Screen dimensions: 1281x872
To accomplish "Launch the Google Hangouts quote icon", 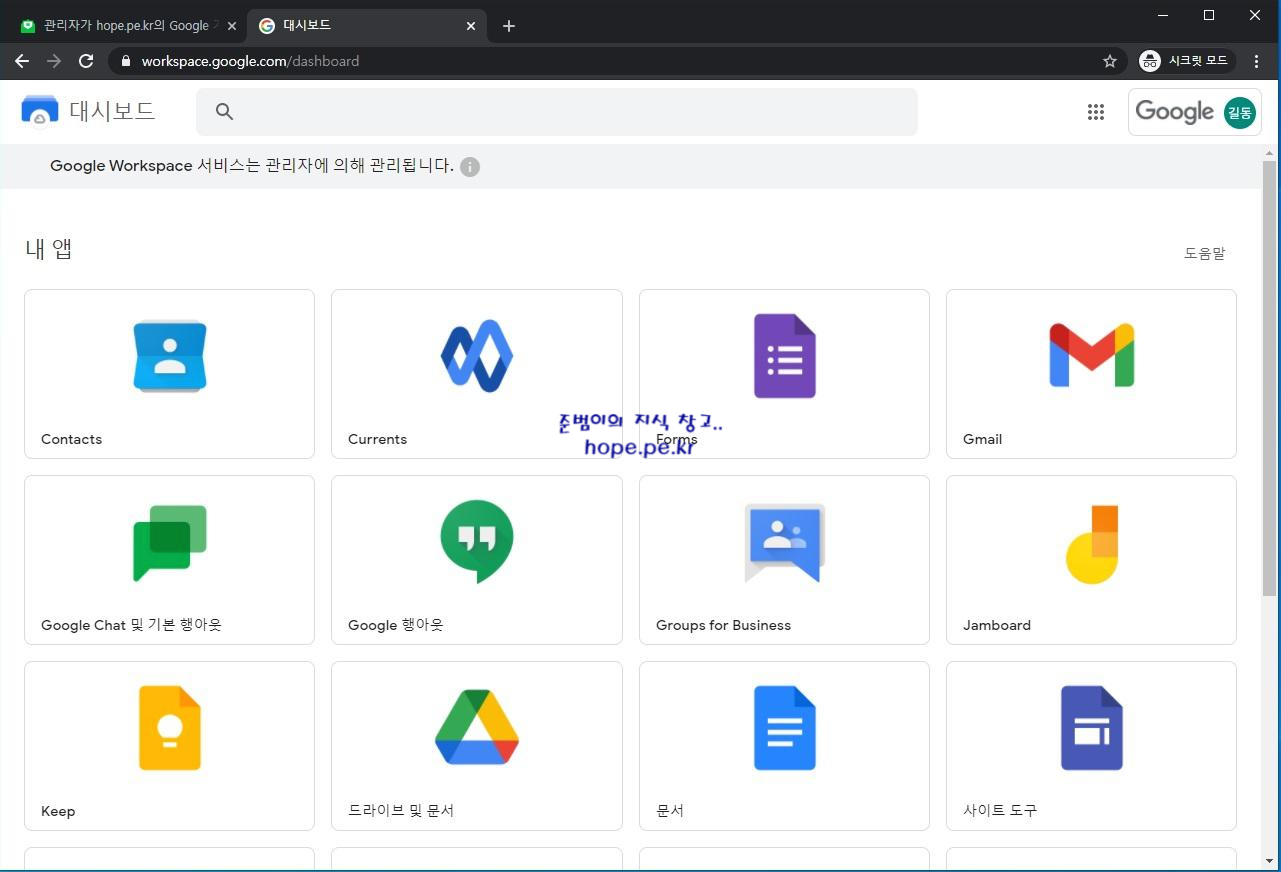I will [477, 541].
